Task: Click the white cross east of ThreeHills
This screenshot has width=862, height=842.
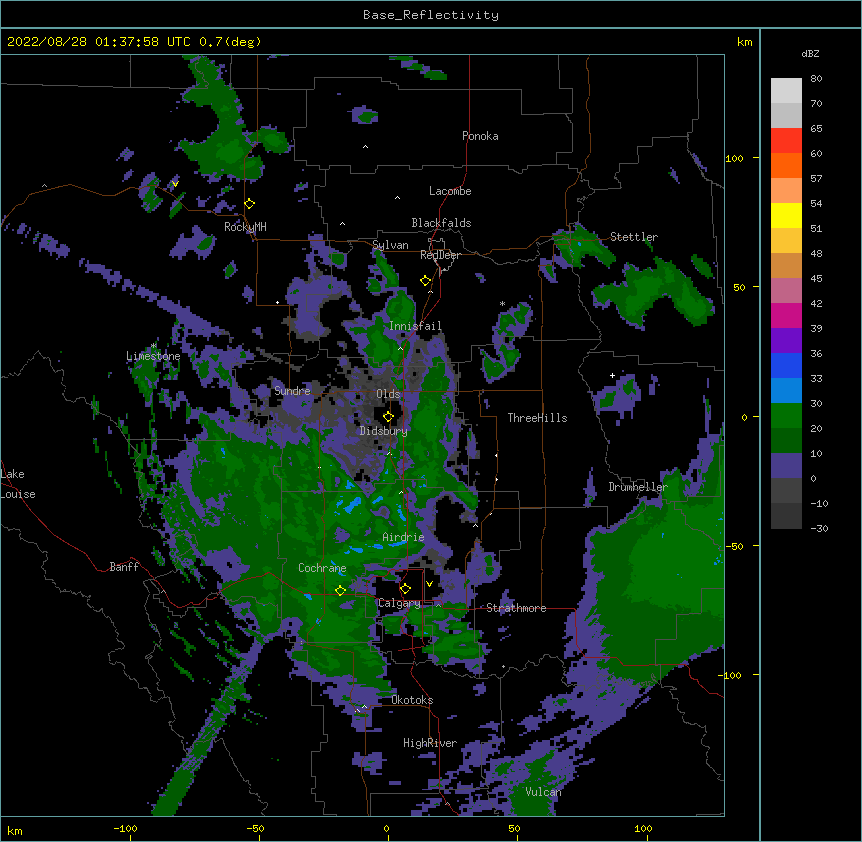Action: [x=612, y=375]
